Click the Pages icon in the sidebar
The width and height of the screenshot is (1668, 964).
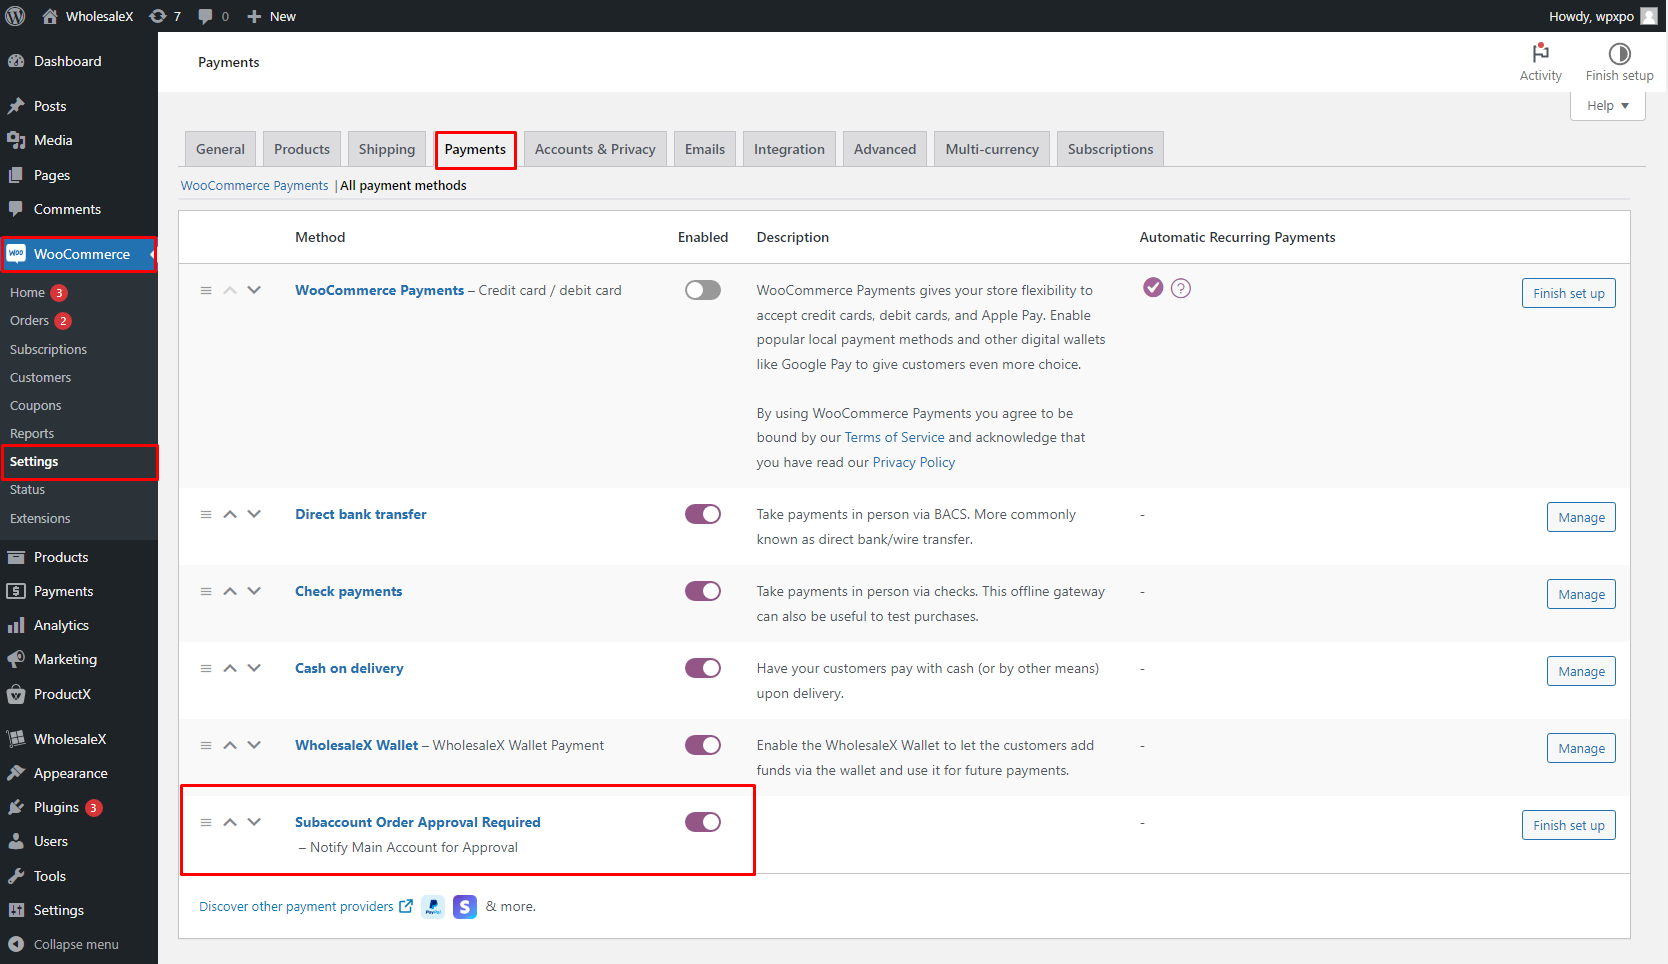(x=16, y=175)
